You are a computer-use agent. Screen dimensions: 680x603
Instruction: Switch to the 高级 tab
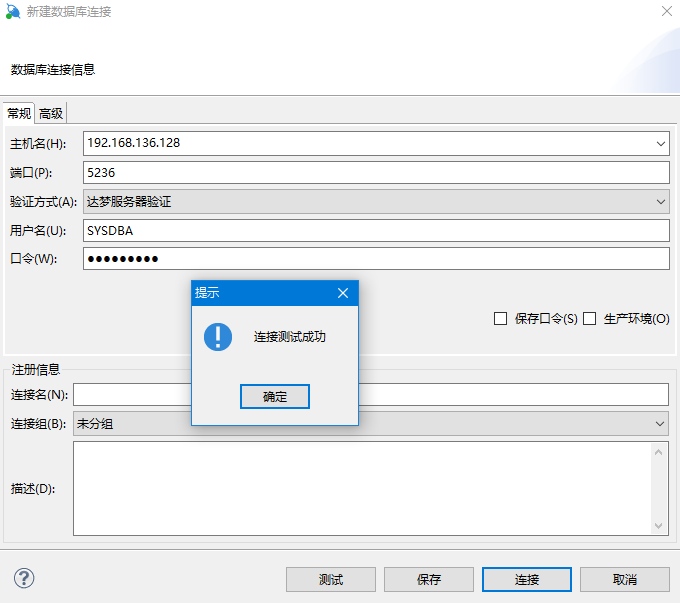coord(51,114)
